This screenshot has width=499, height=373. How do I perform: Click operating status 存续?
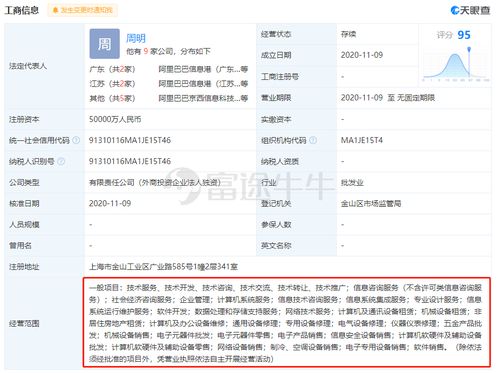348,34
